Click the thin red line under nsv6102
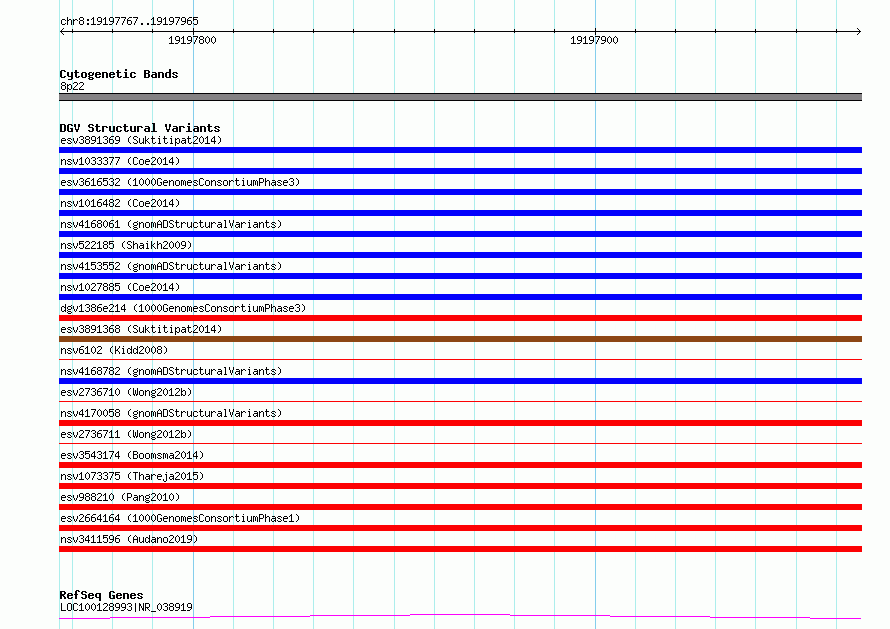 (x=460, y=359)
